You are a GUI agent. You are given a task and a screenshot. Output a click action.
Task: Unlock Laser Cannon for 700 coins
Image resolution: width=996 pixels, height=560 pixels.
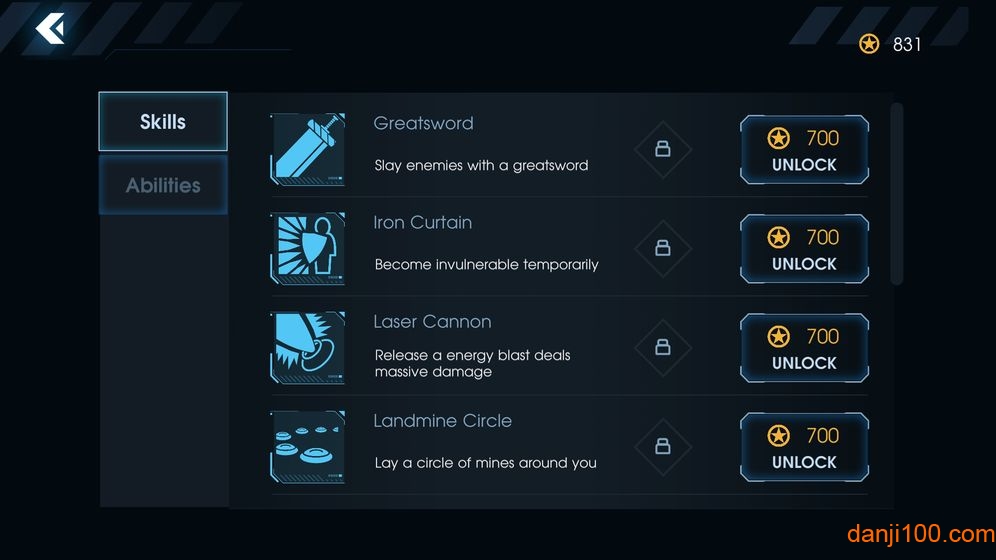tap(804, 348)
